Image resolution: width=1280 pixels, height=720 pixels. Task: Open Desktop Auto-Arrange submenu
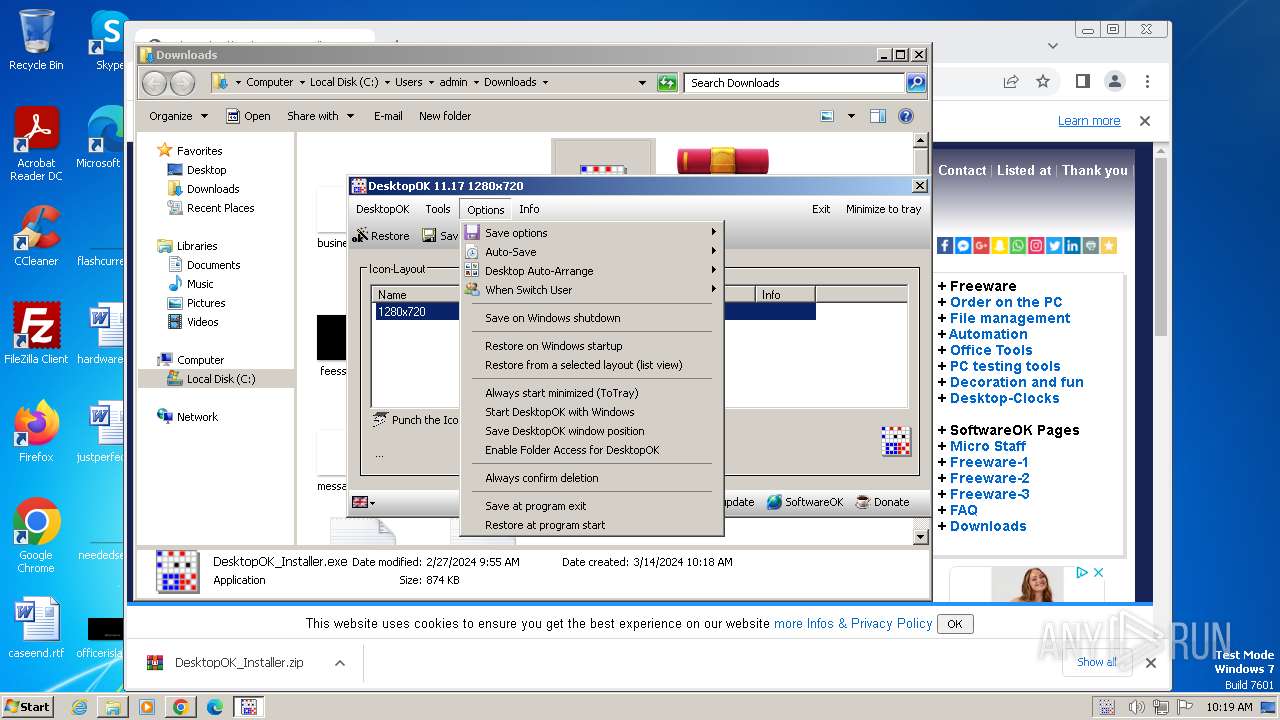coord(591,271)
